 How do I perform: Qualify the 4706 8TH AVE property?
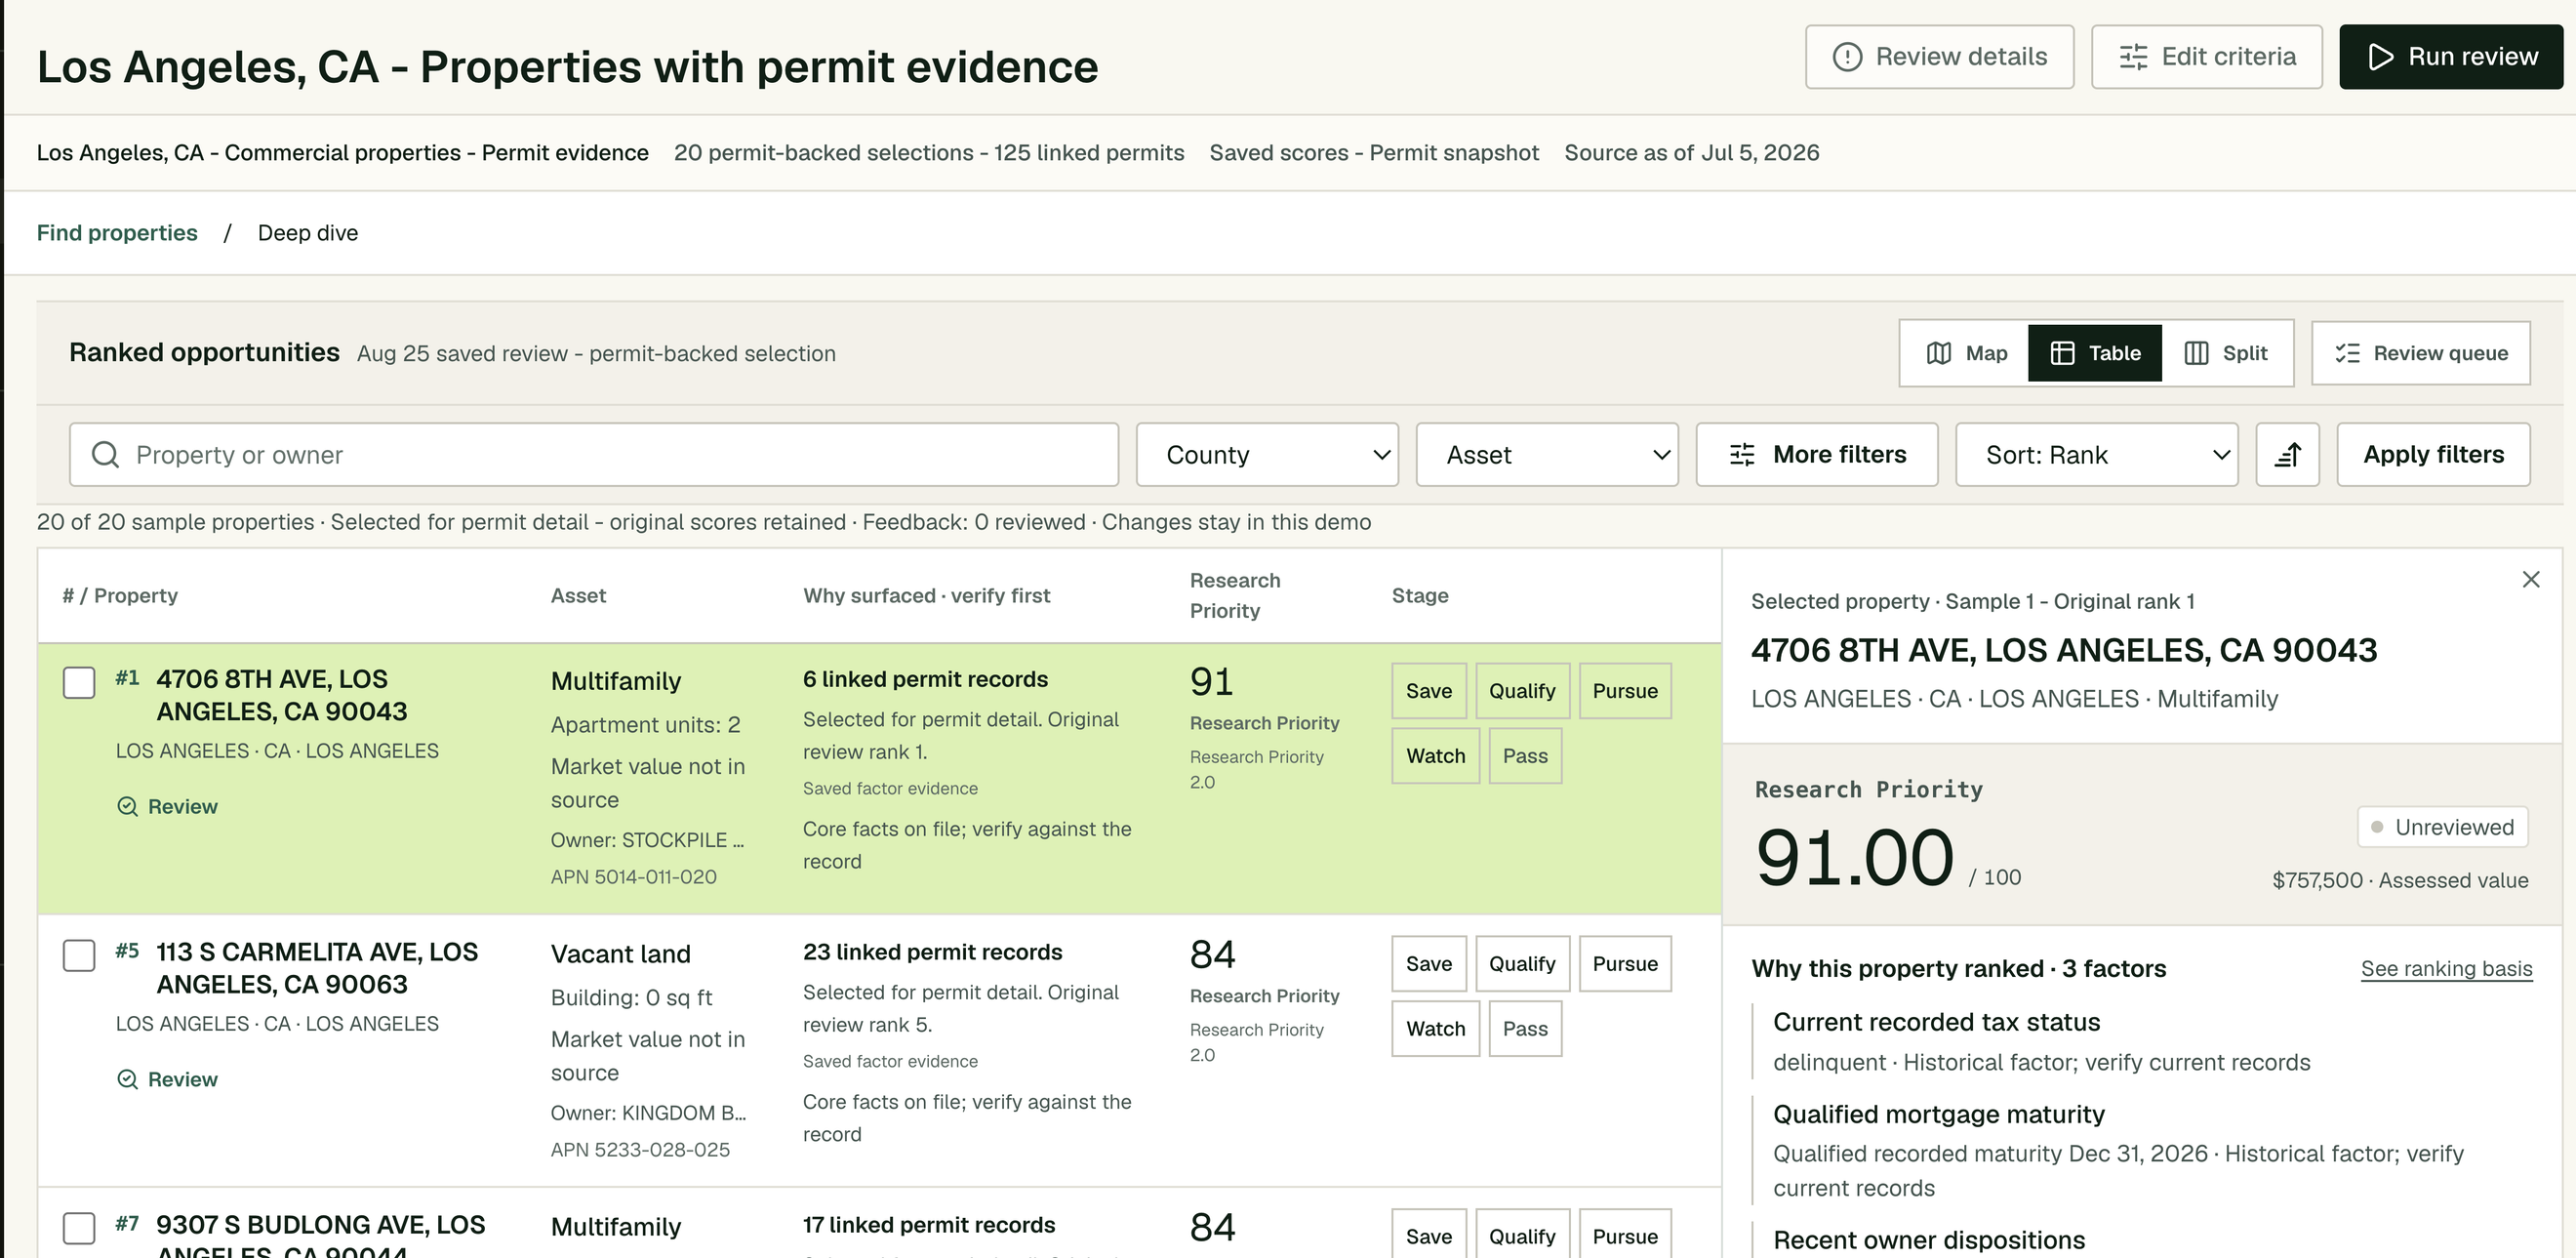1522,691
